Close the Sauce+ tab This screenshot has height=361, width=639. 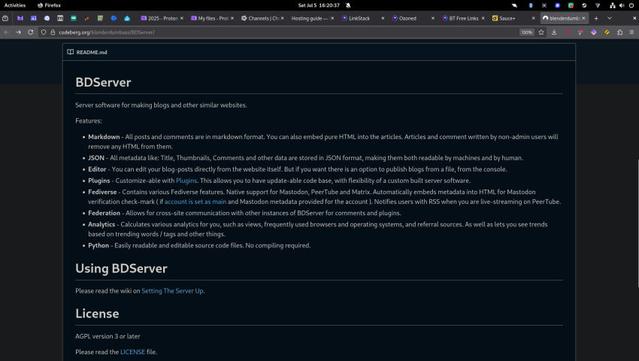533,18
